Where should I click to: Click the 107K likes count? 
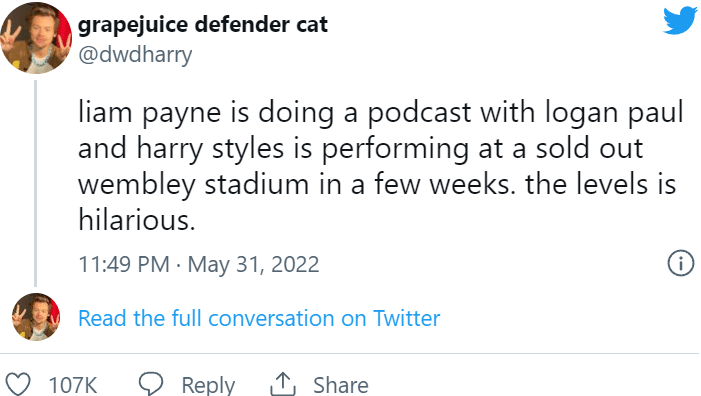(x=73, y=385)
